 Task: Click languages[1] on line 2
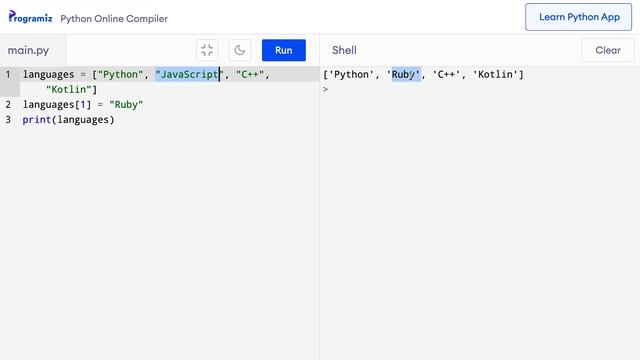pyautogui.click(x=57, y=104)
